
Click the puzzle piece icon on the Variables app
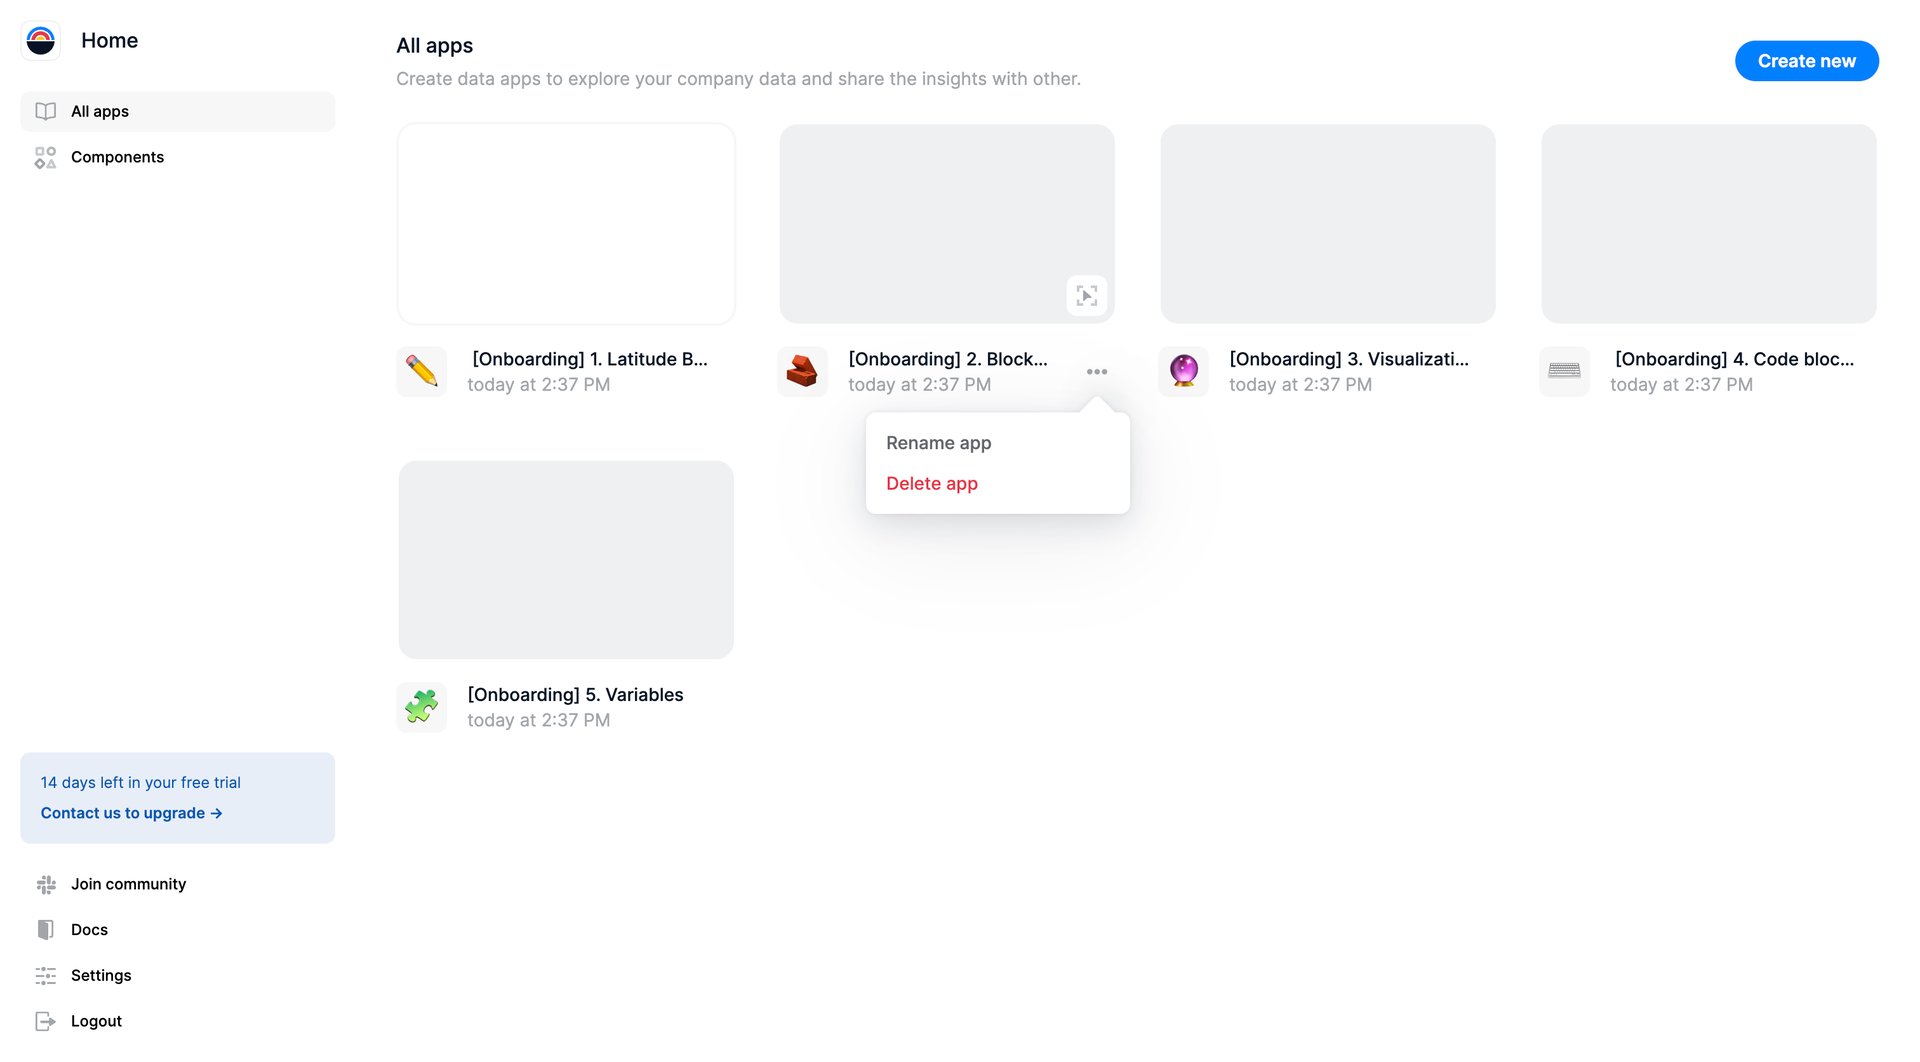click(x=421, y=707)
